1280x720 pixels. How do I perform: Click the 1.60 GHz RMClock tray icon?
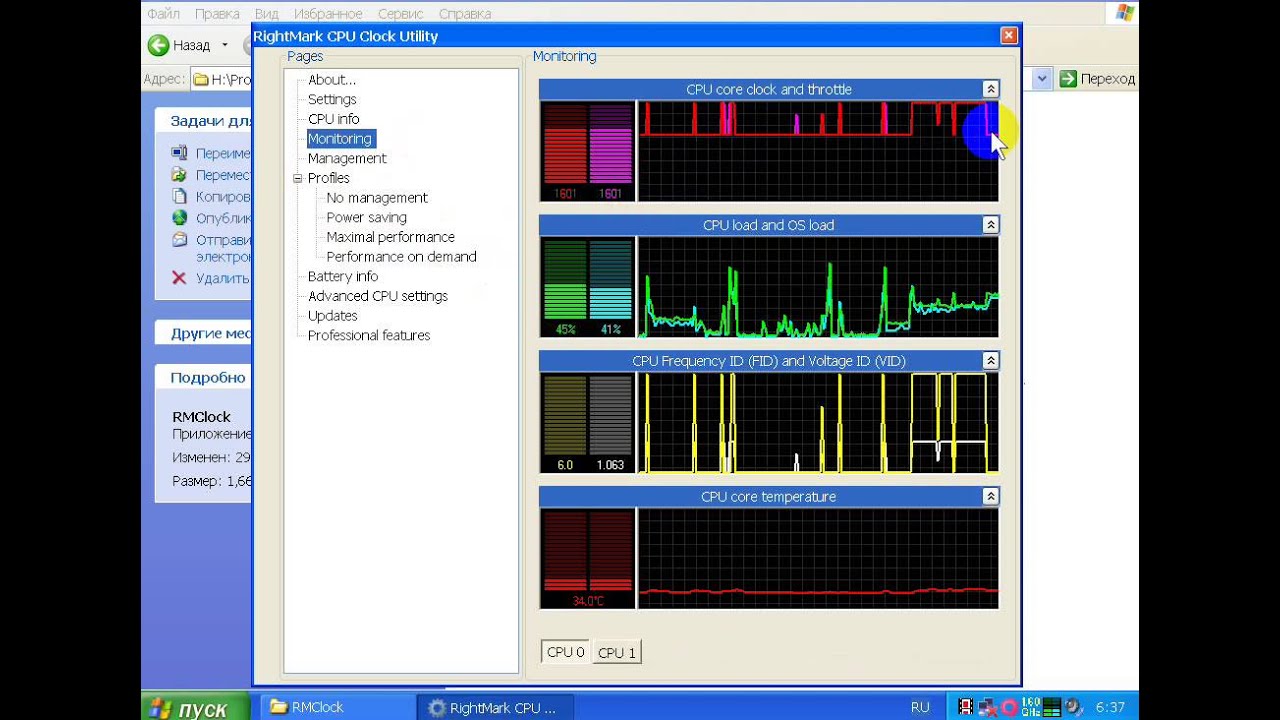coord(1032,707)
